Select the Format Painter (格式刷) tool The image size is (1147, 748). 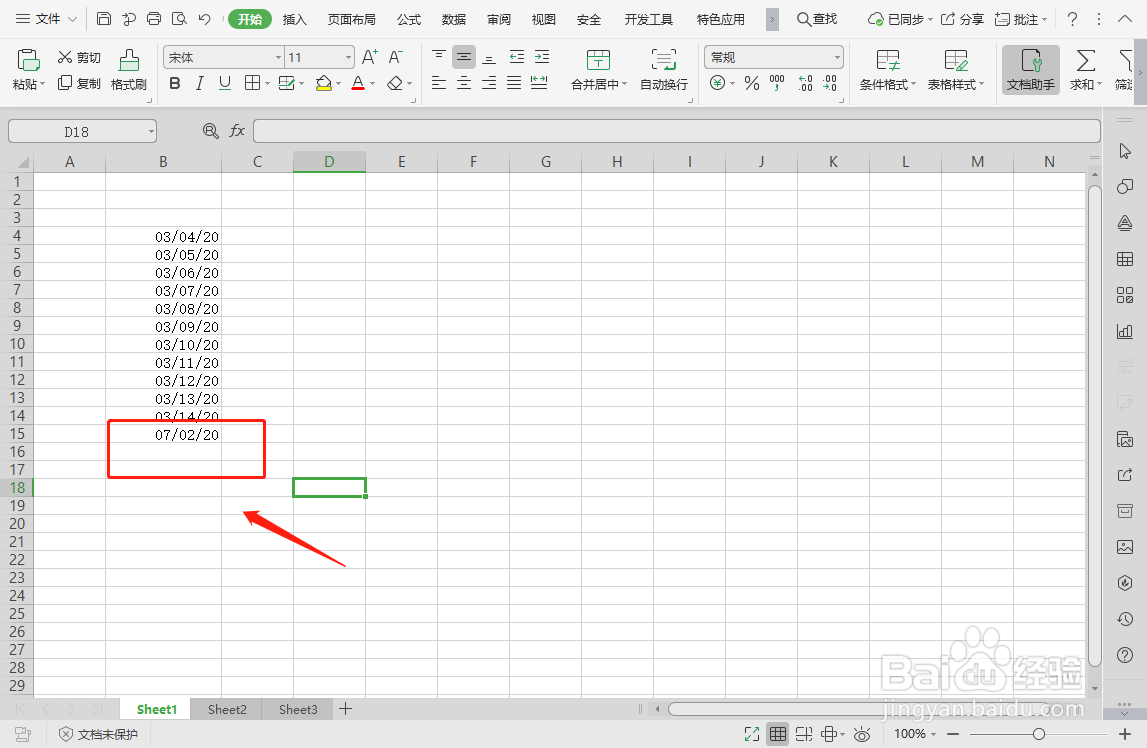(129, 70)
